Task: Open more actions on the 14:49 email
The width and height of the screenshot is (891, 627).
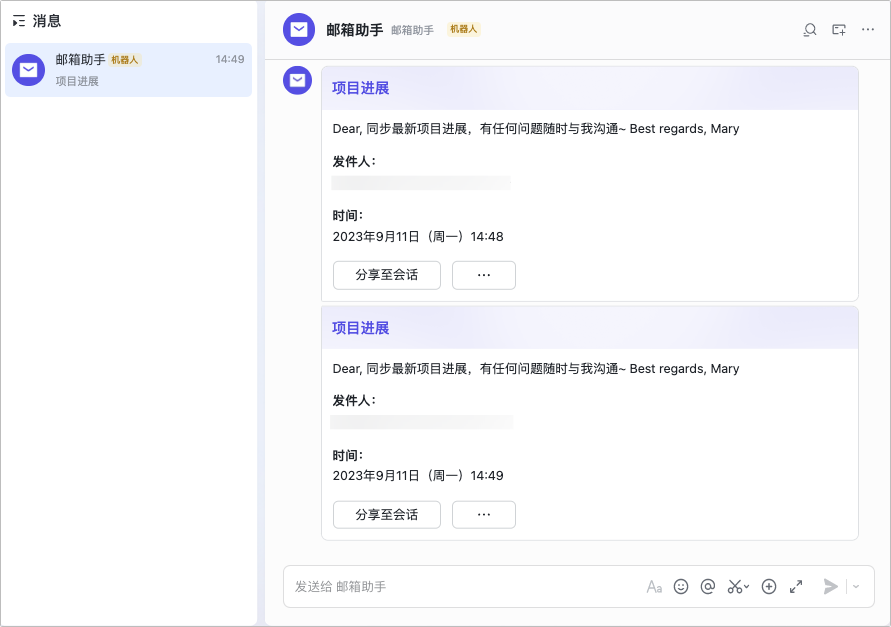Action: coord(484,515)
